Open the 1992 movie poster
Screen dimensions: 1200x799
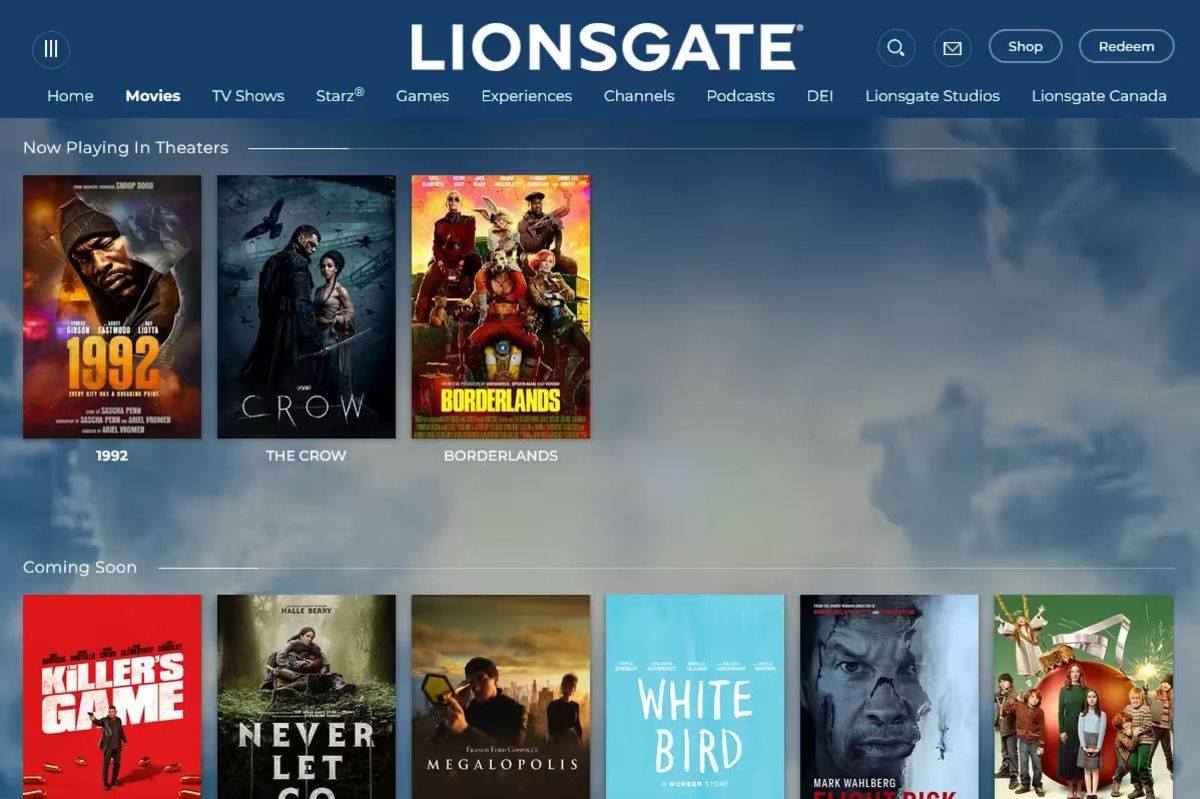[x=112, y=307]
